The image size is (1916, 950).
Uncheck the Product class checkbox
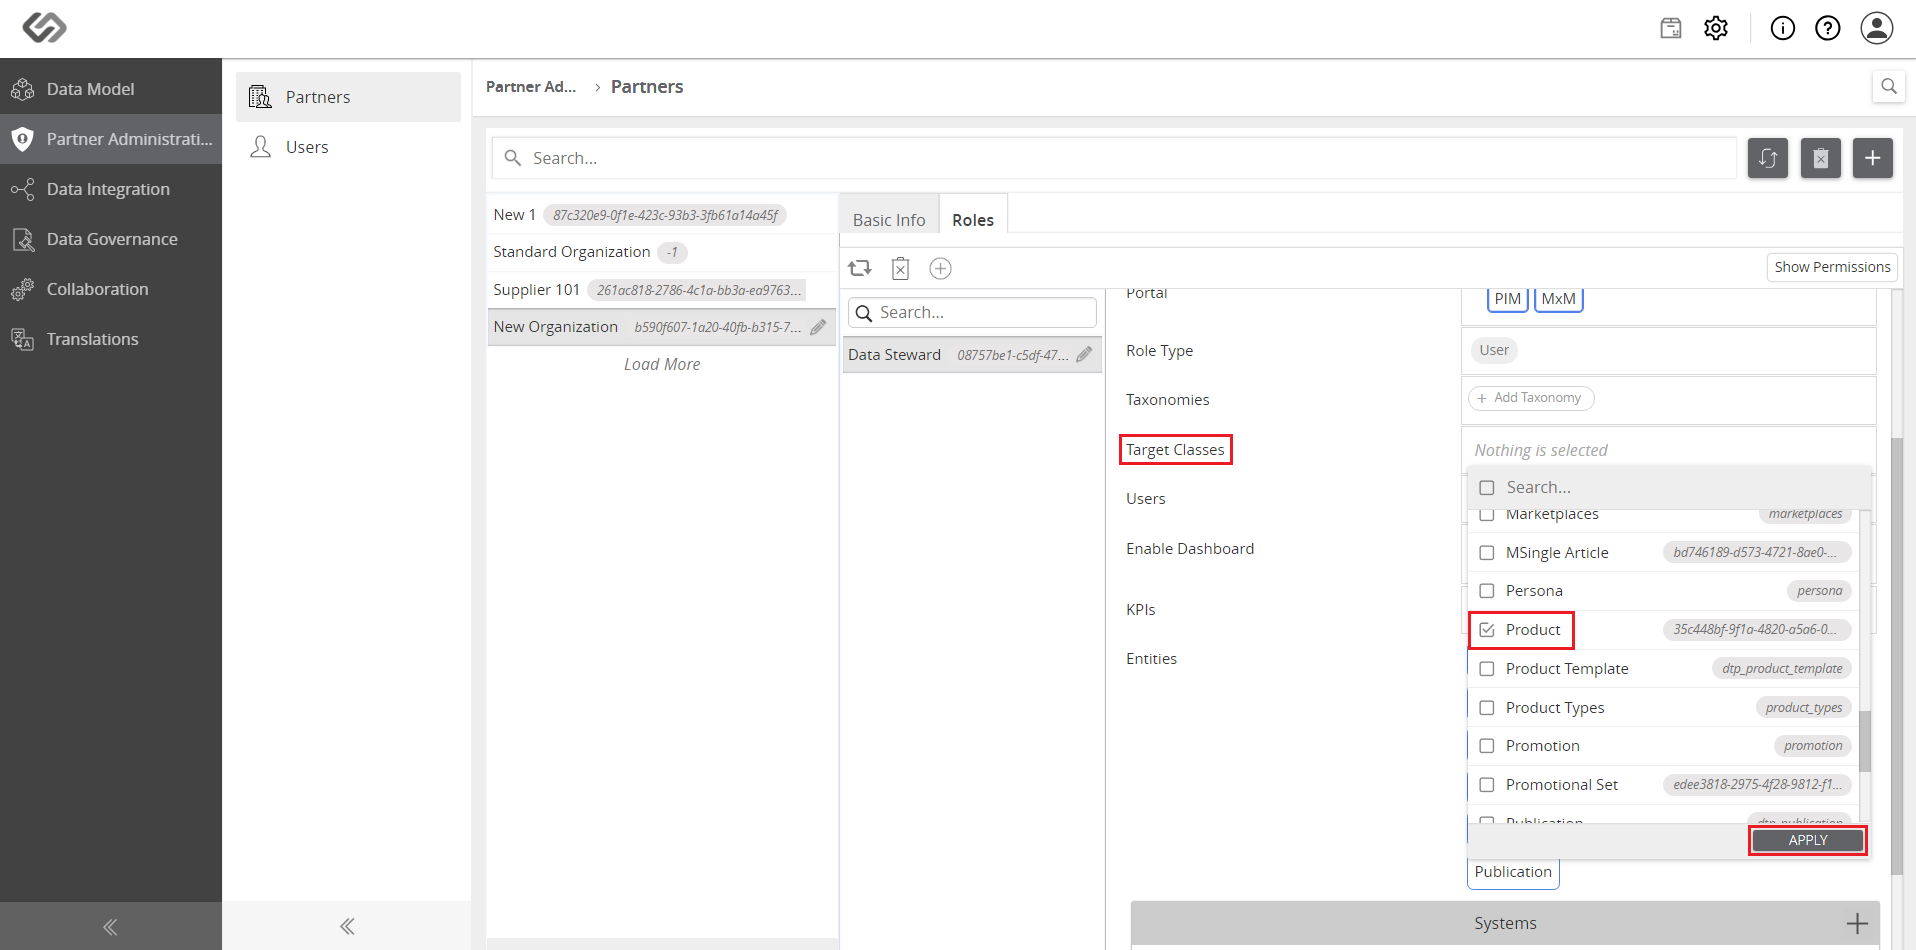click(1487, 630)
